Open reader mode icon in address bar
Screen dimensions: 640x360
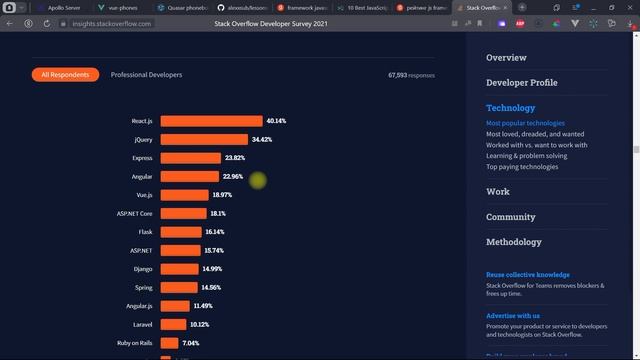coord(455,24)
